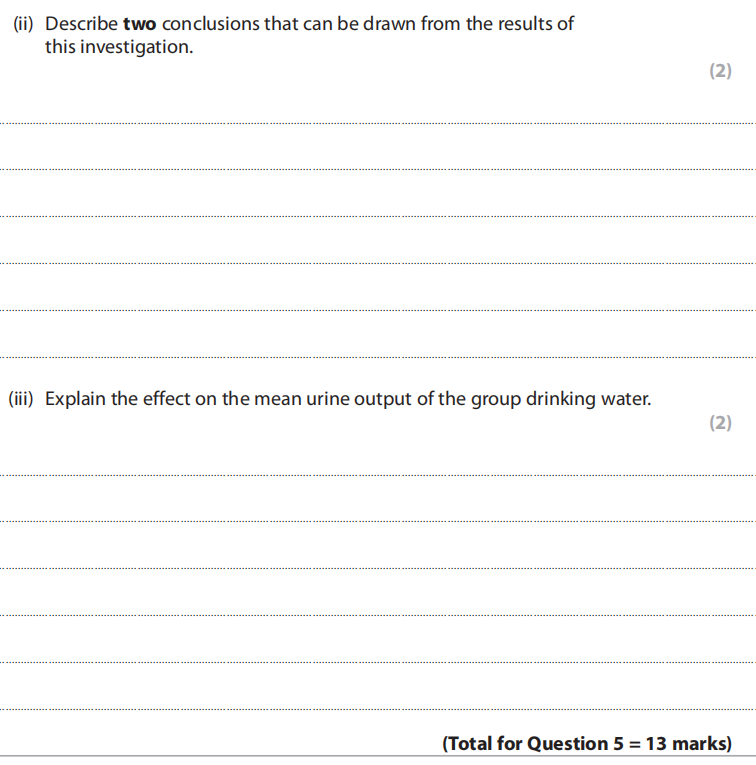This screenshot has height=765, width=756.
Task: Click the fifth answer line under part (ii)
Action: pos(378,310)
